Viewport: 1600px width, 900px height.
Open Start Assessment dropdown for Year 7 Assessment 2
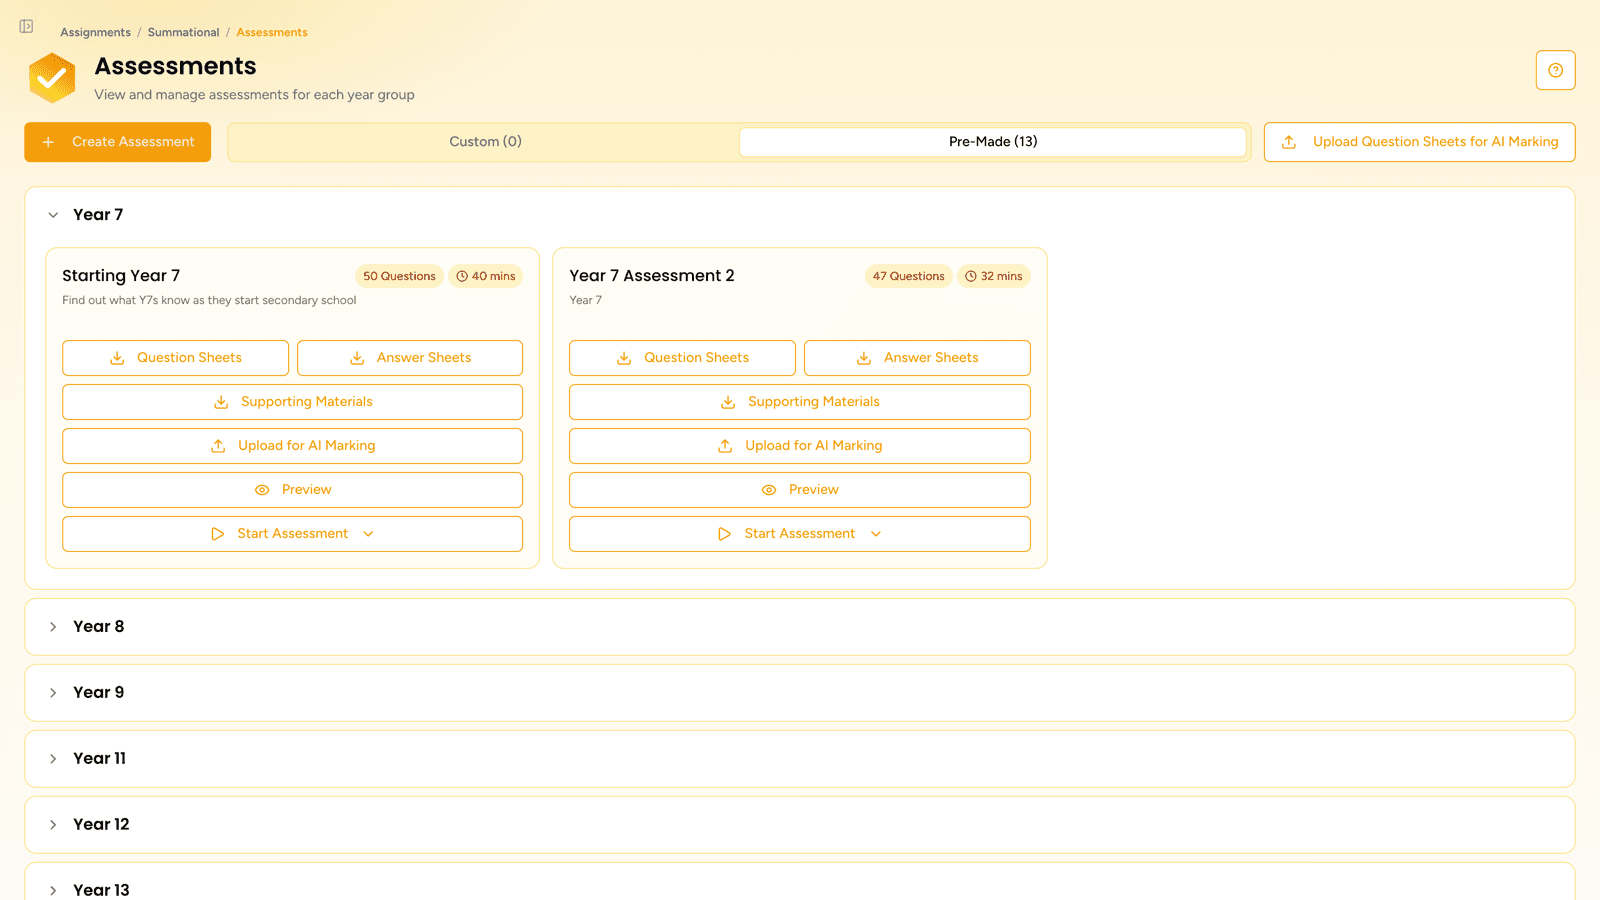click(800, 534)
